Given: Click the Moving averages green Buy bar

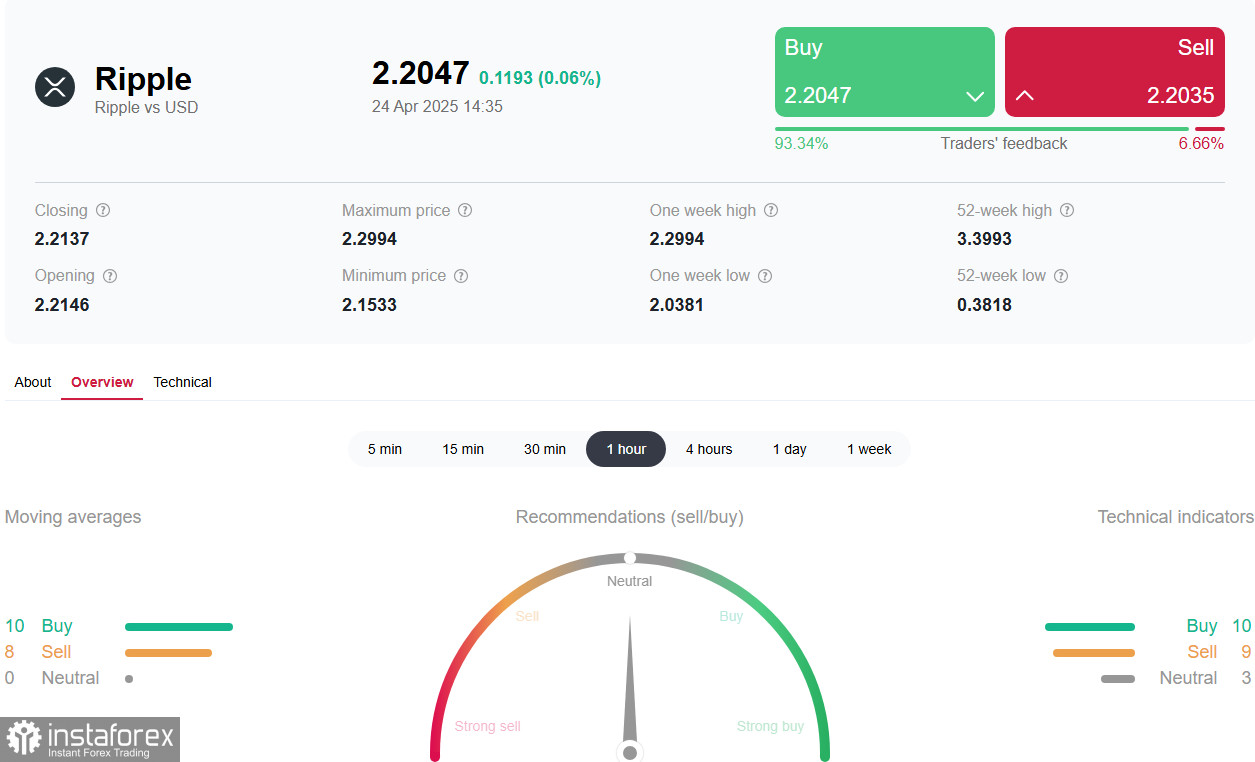Looking at the screenshot, I should (x=179, y=627).
